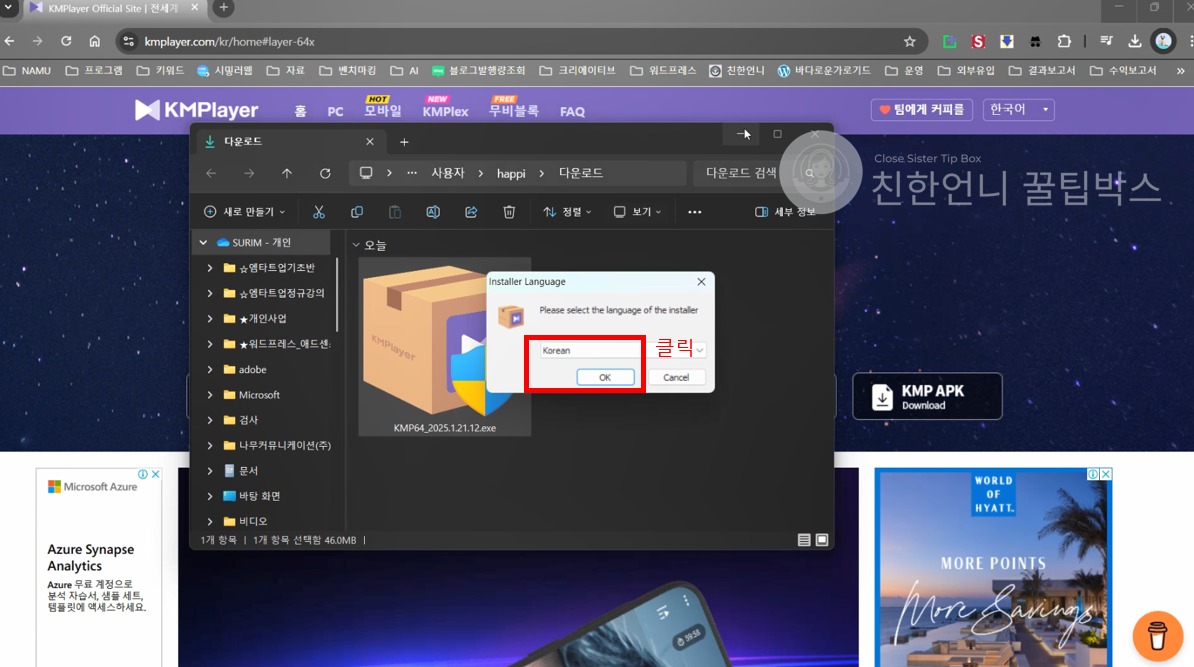Open the 보기 view dropdown
Screen dimensions: 1194x667
637,212
